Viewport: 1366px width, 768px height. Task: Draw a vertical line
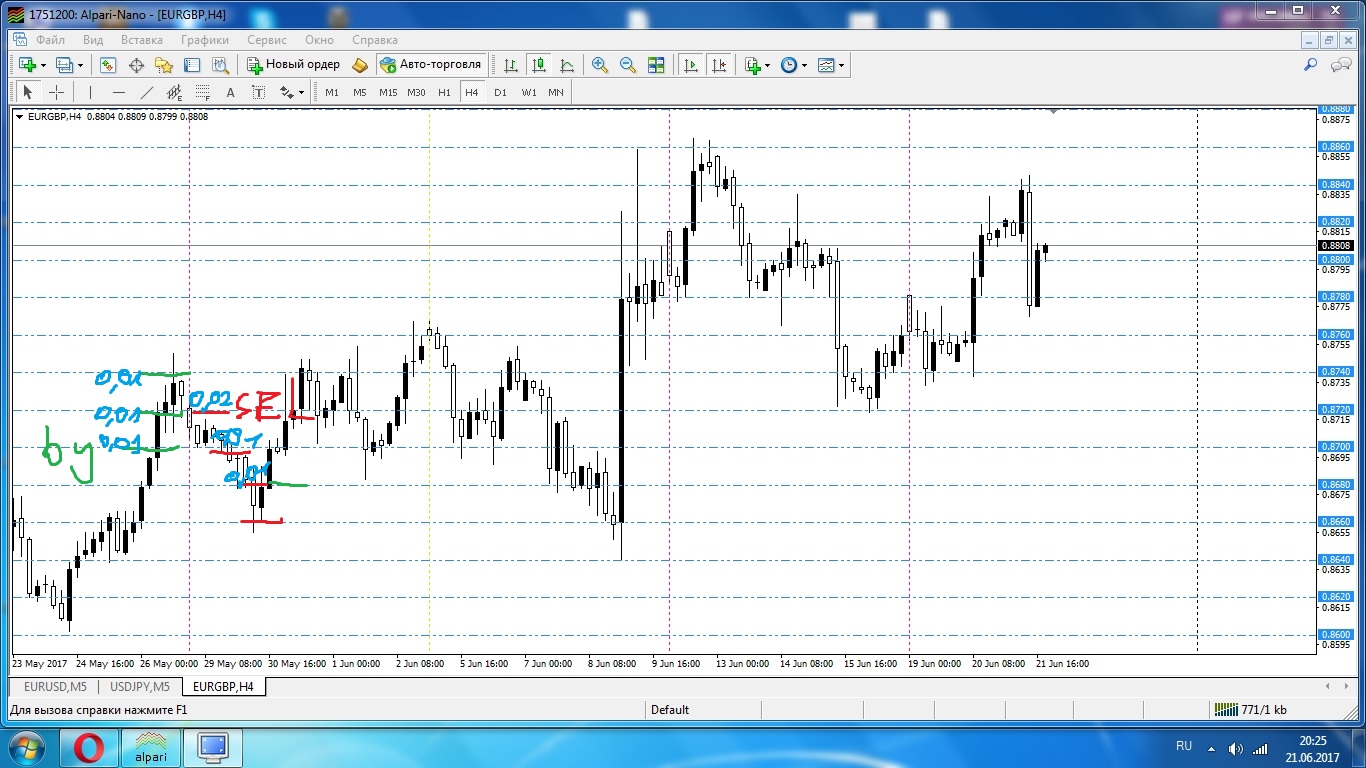(x=90, y=92)
